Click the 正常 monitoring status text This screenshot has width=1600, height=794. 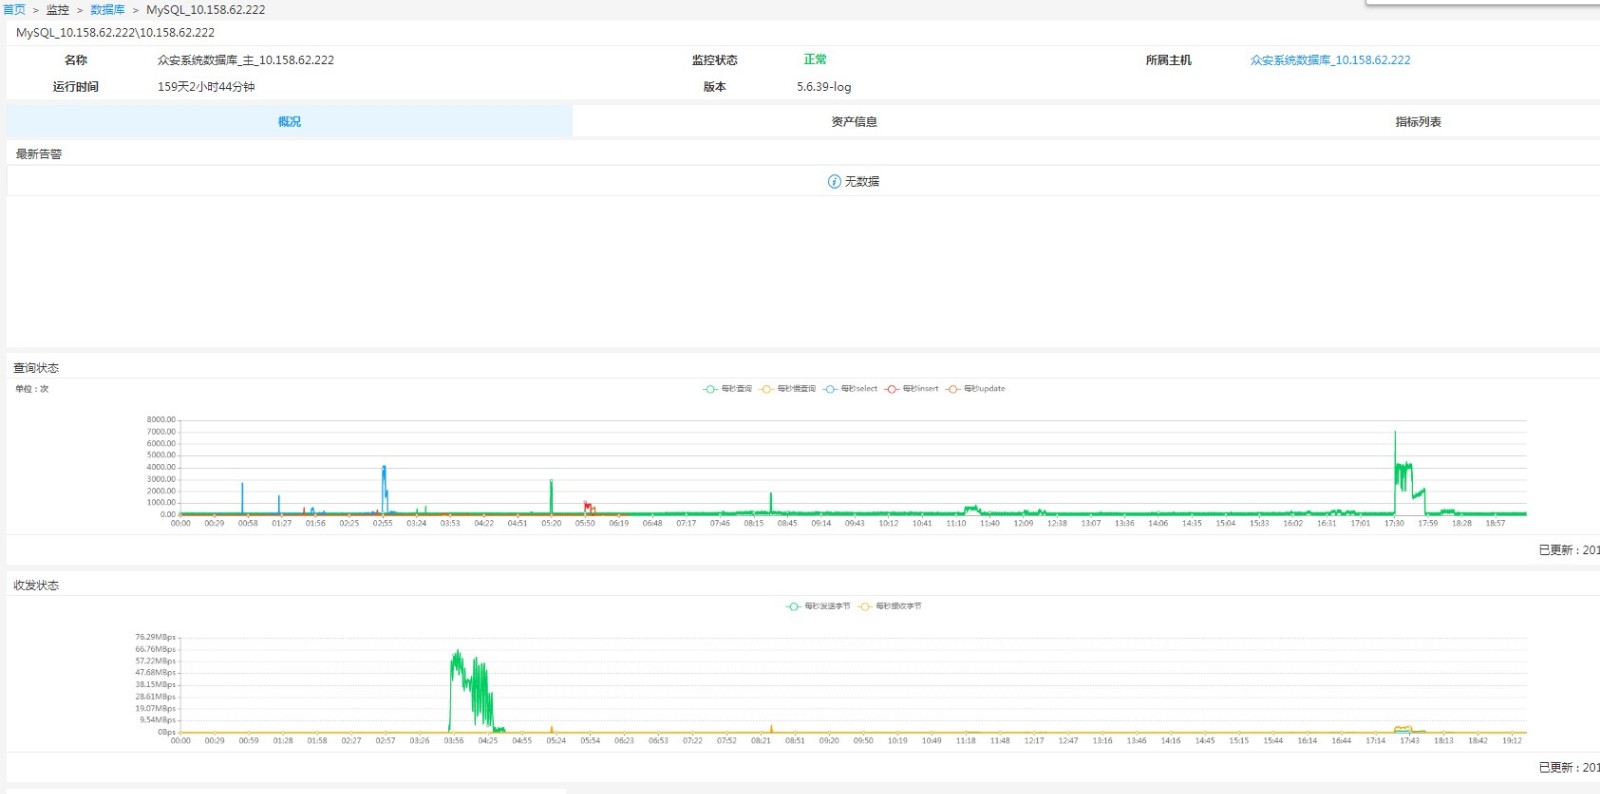tap(815, 60)
